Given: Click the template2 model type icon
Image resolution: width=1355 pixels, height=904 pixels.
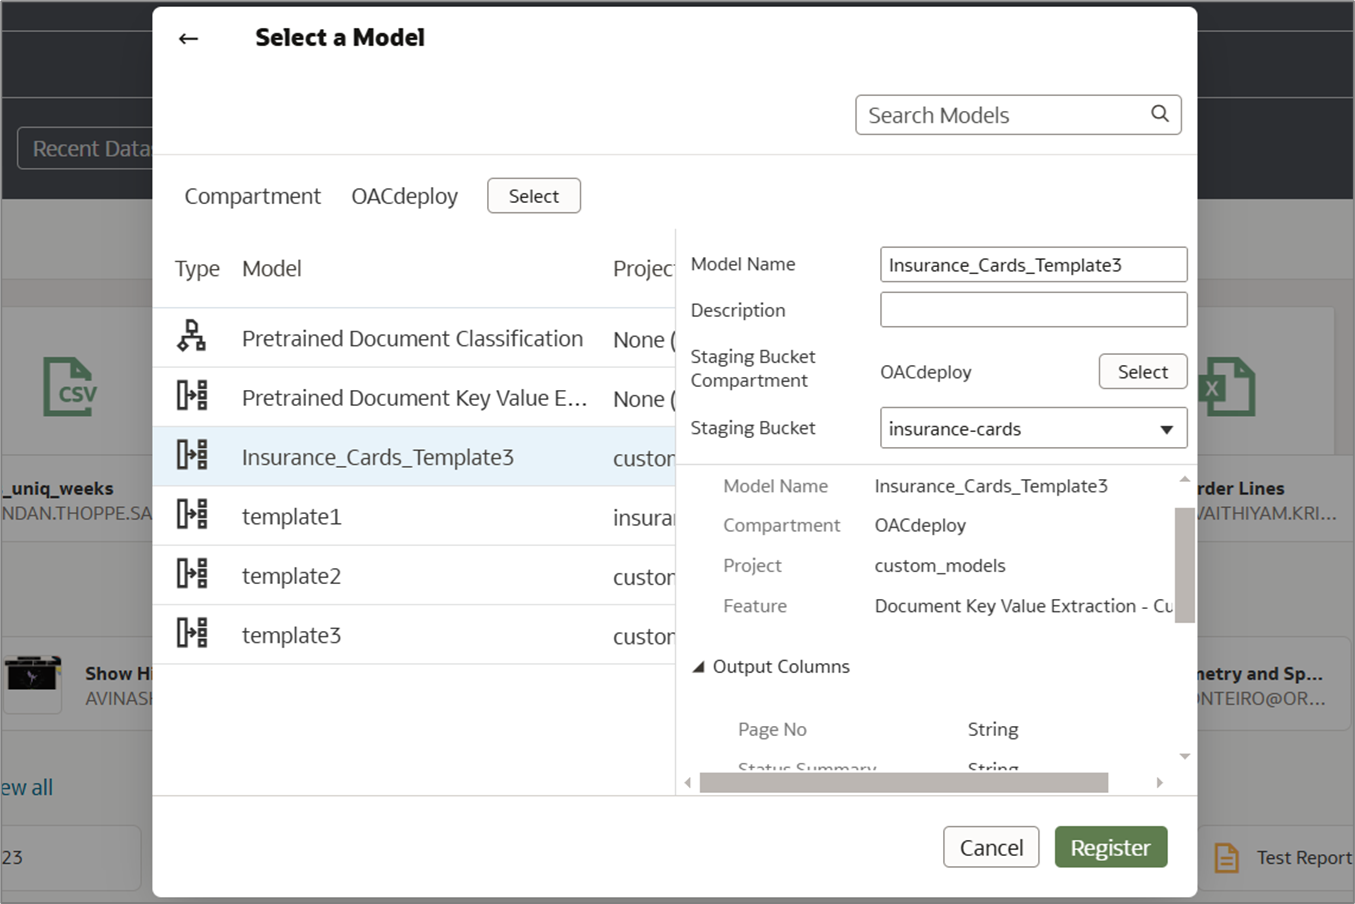Looking at the screenshot, I should pos(192,574).
